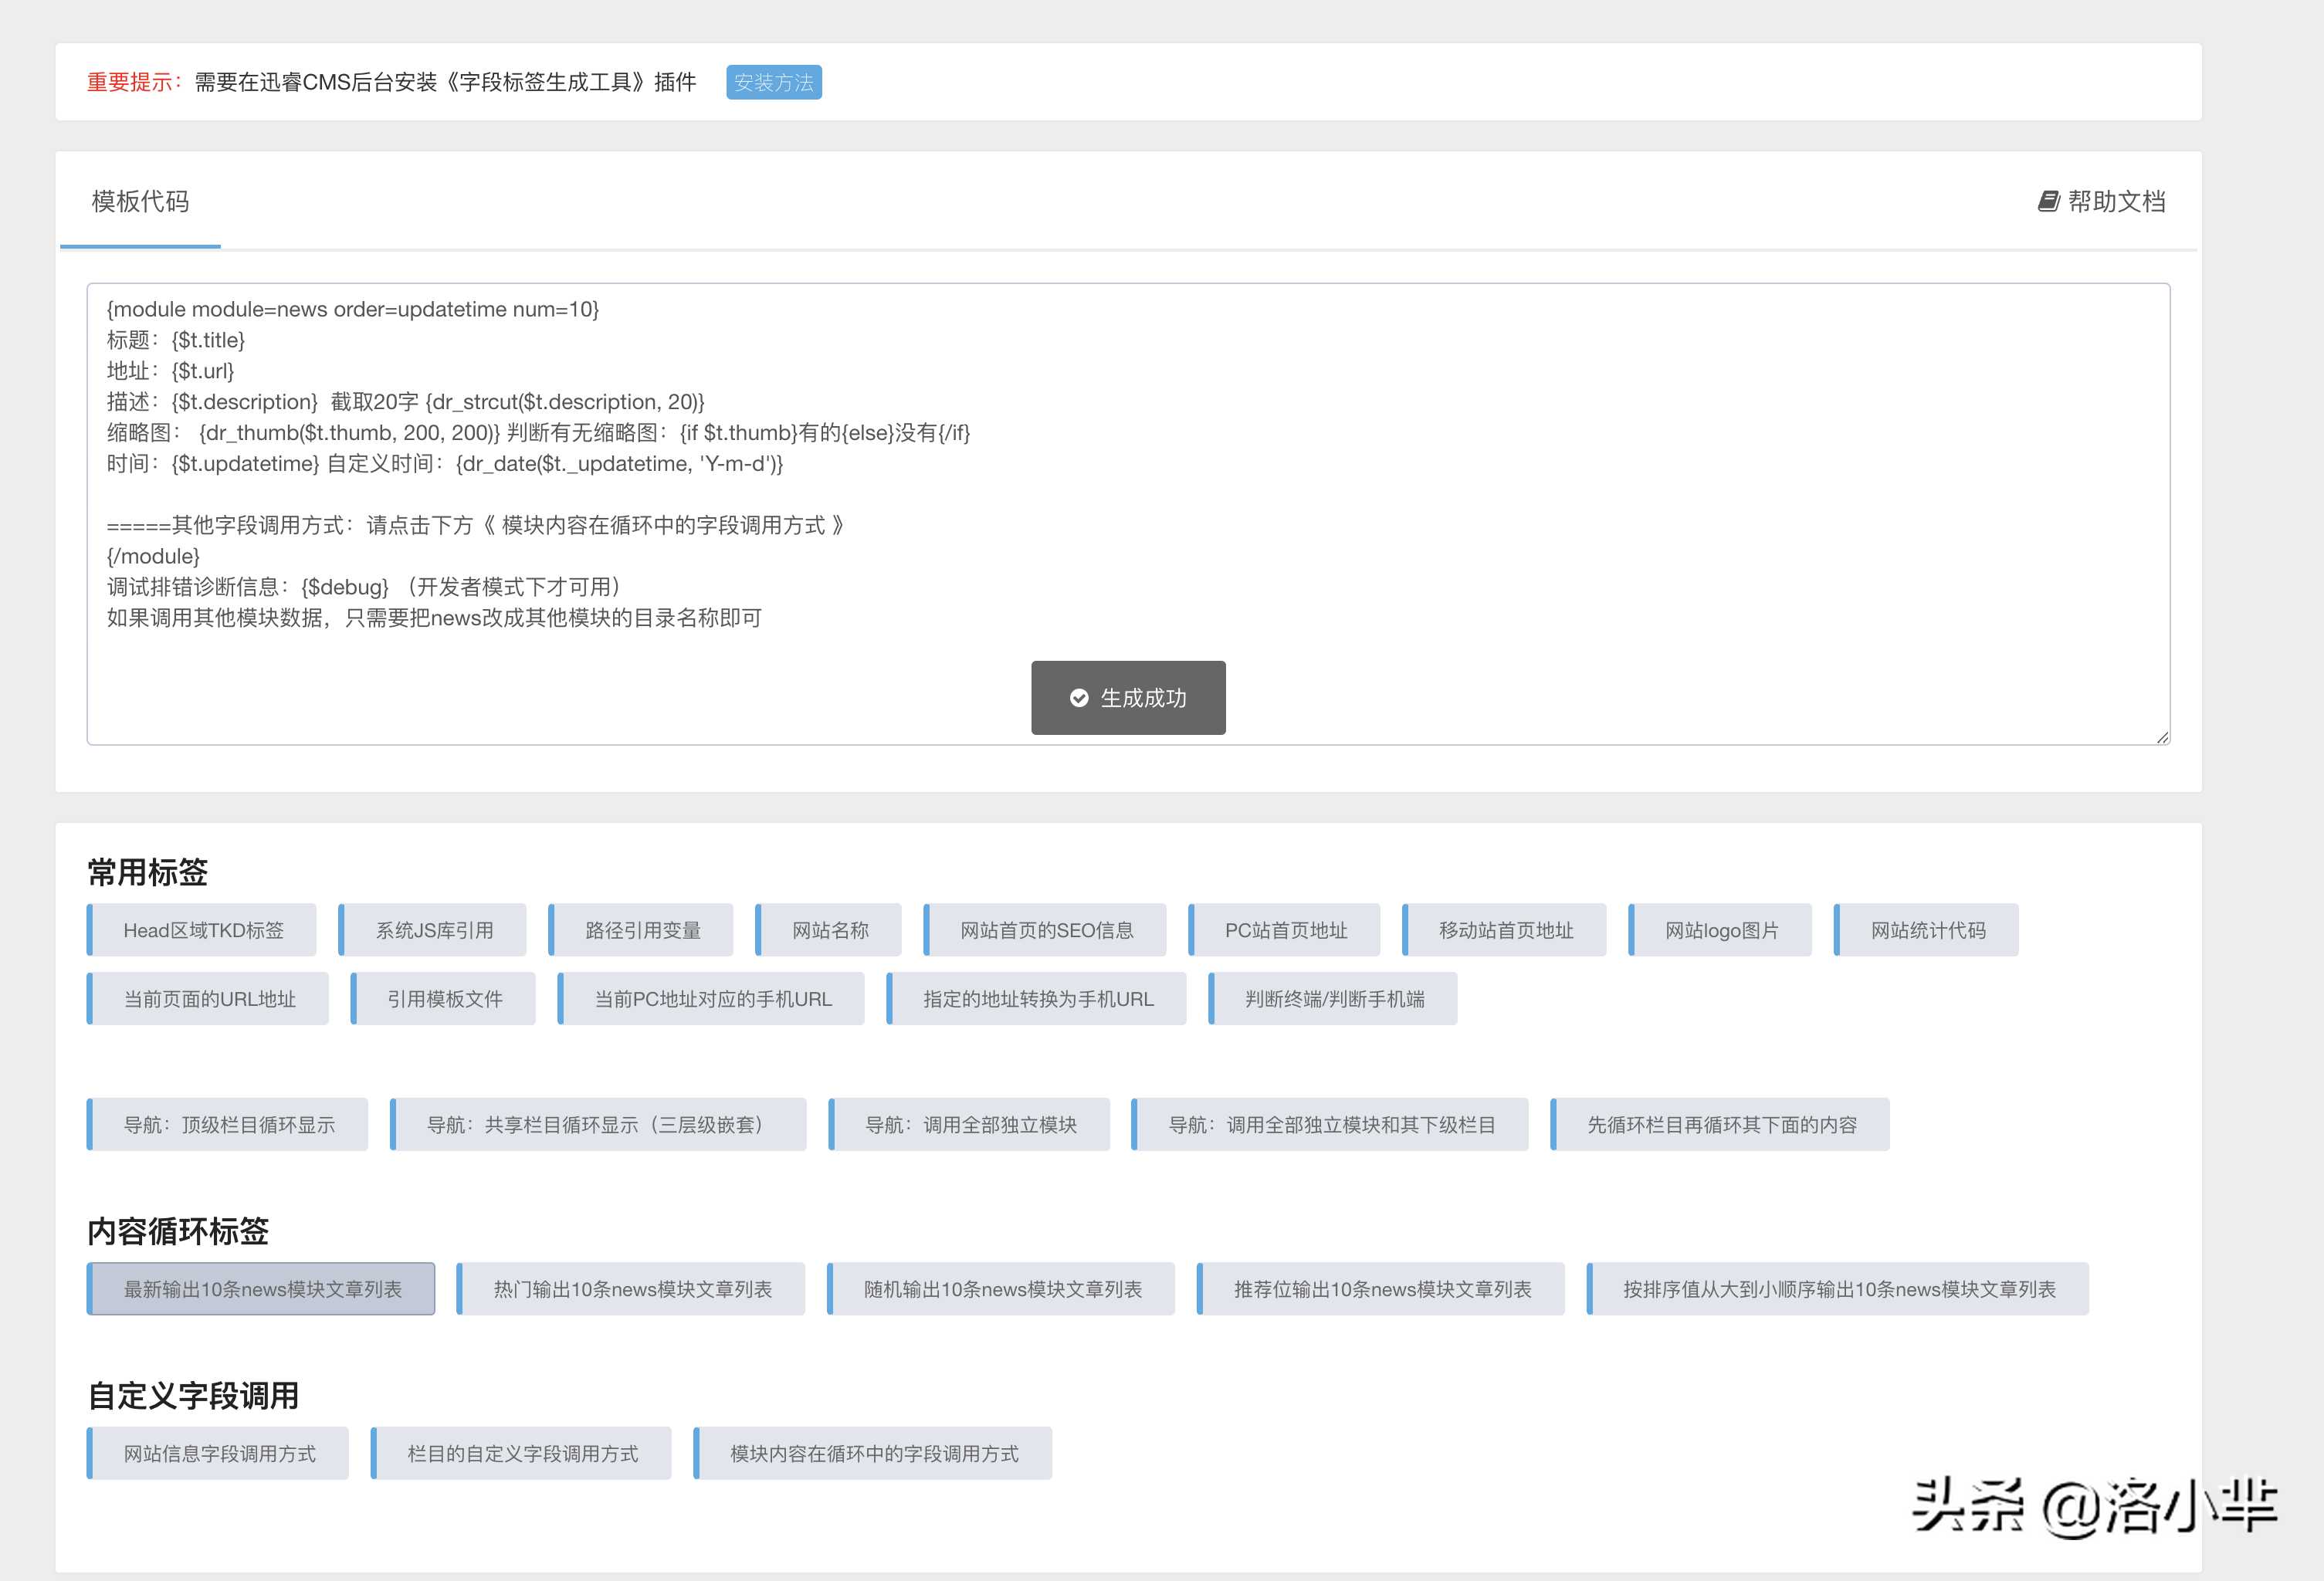Image resolution: width=2324 pixels, height=1581 pixels.
Task: Select the 移动站首页地址 tag
Action: (1505, 930)
